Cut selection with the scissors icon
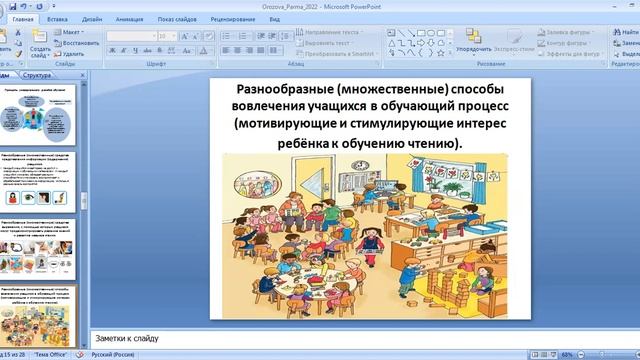 click(18, 32)
